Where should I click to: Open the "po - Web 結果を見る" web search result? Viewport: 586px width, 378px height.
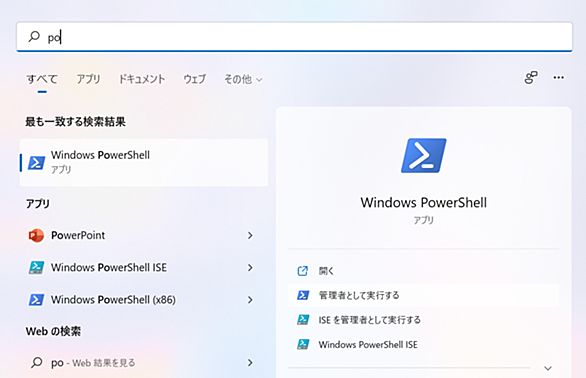coord(144,362)
